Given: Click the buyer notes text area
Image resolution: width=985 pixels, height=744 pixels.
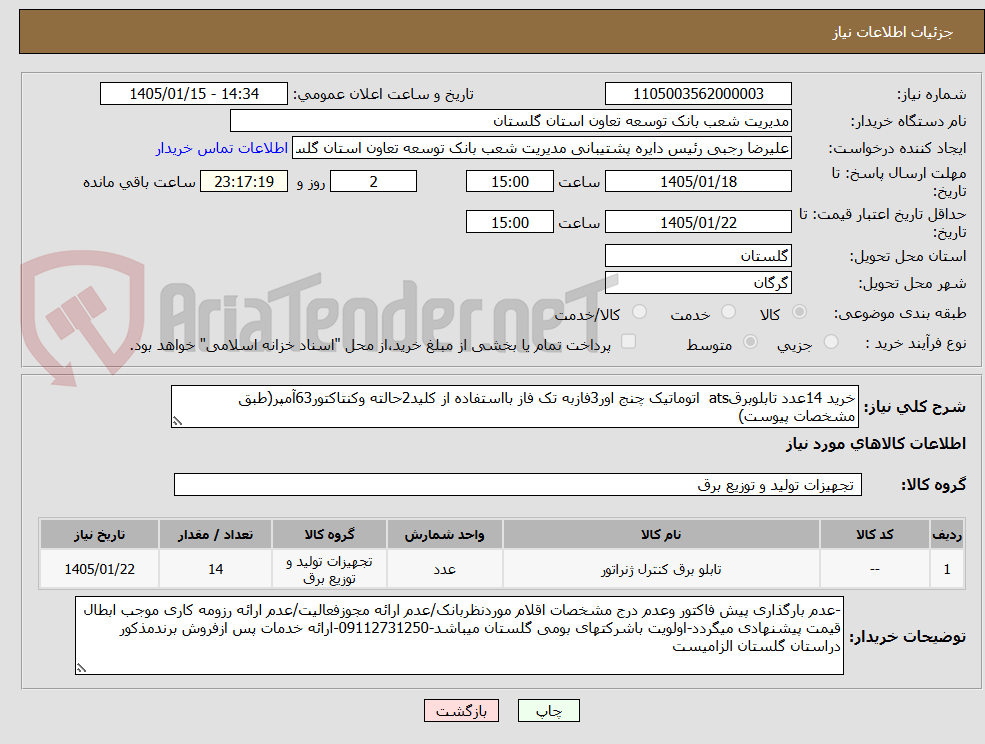Looking at the screenshot, I should (459, 636).
